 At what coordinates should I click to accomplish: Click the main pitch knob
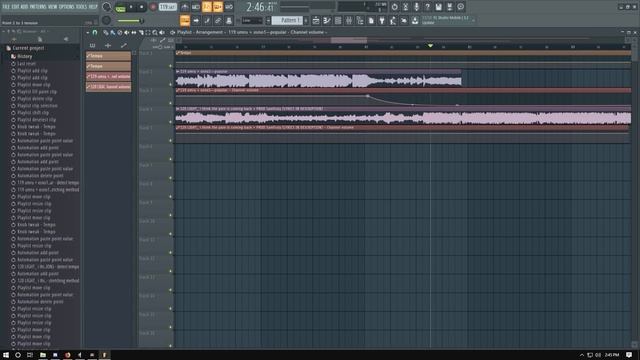(x=107, y=20)
